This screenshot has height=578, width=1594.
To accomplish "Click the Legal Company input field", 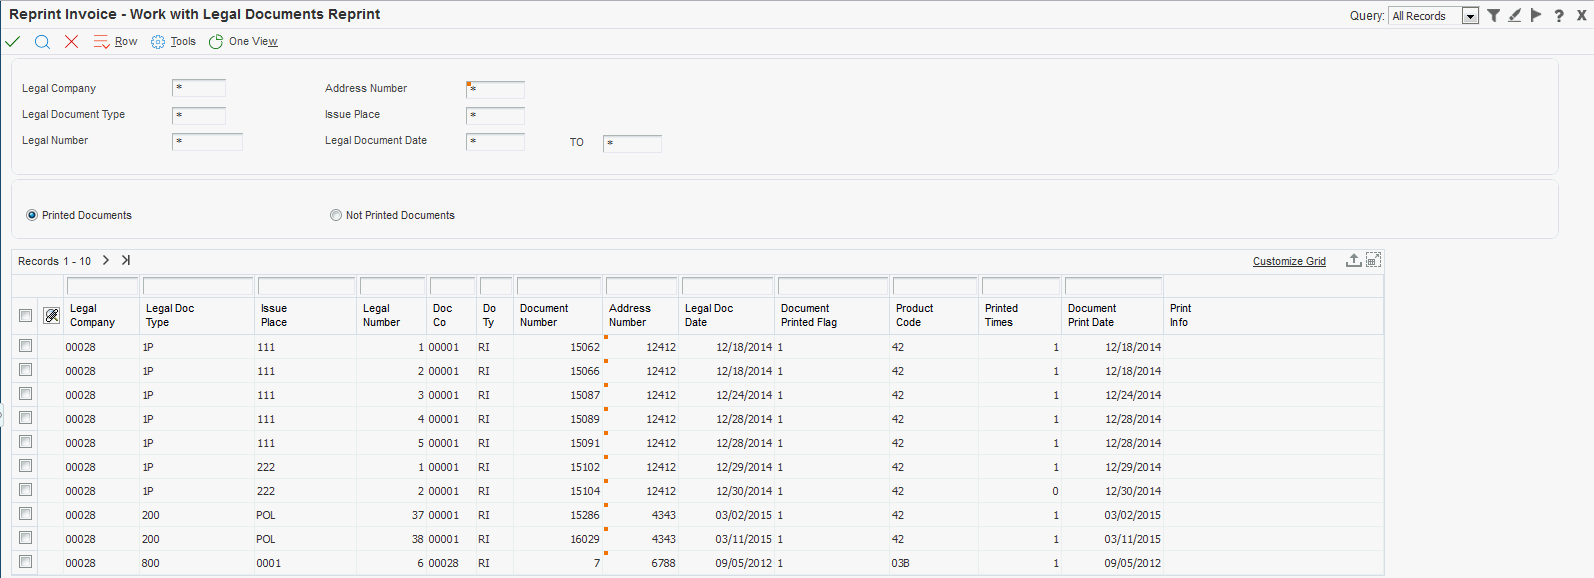I will pyautogui.click(x=199, y=88).
